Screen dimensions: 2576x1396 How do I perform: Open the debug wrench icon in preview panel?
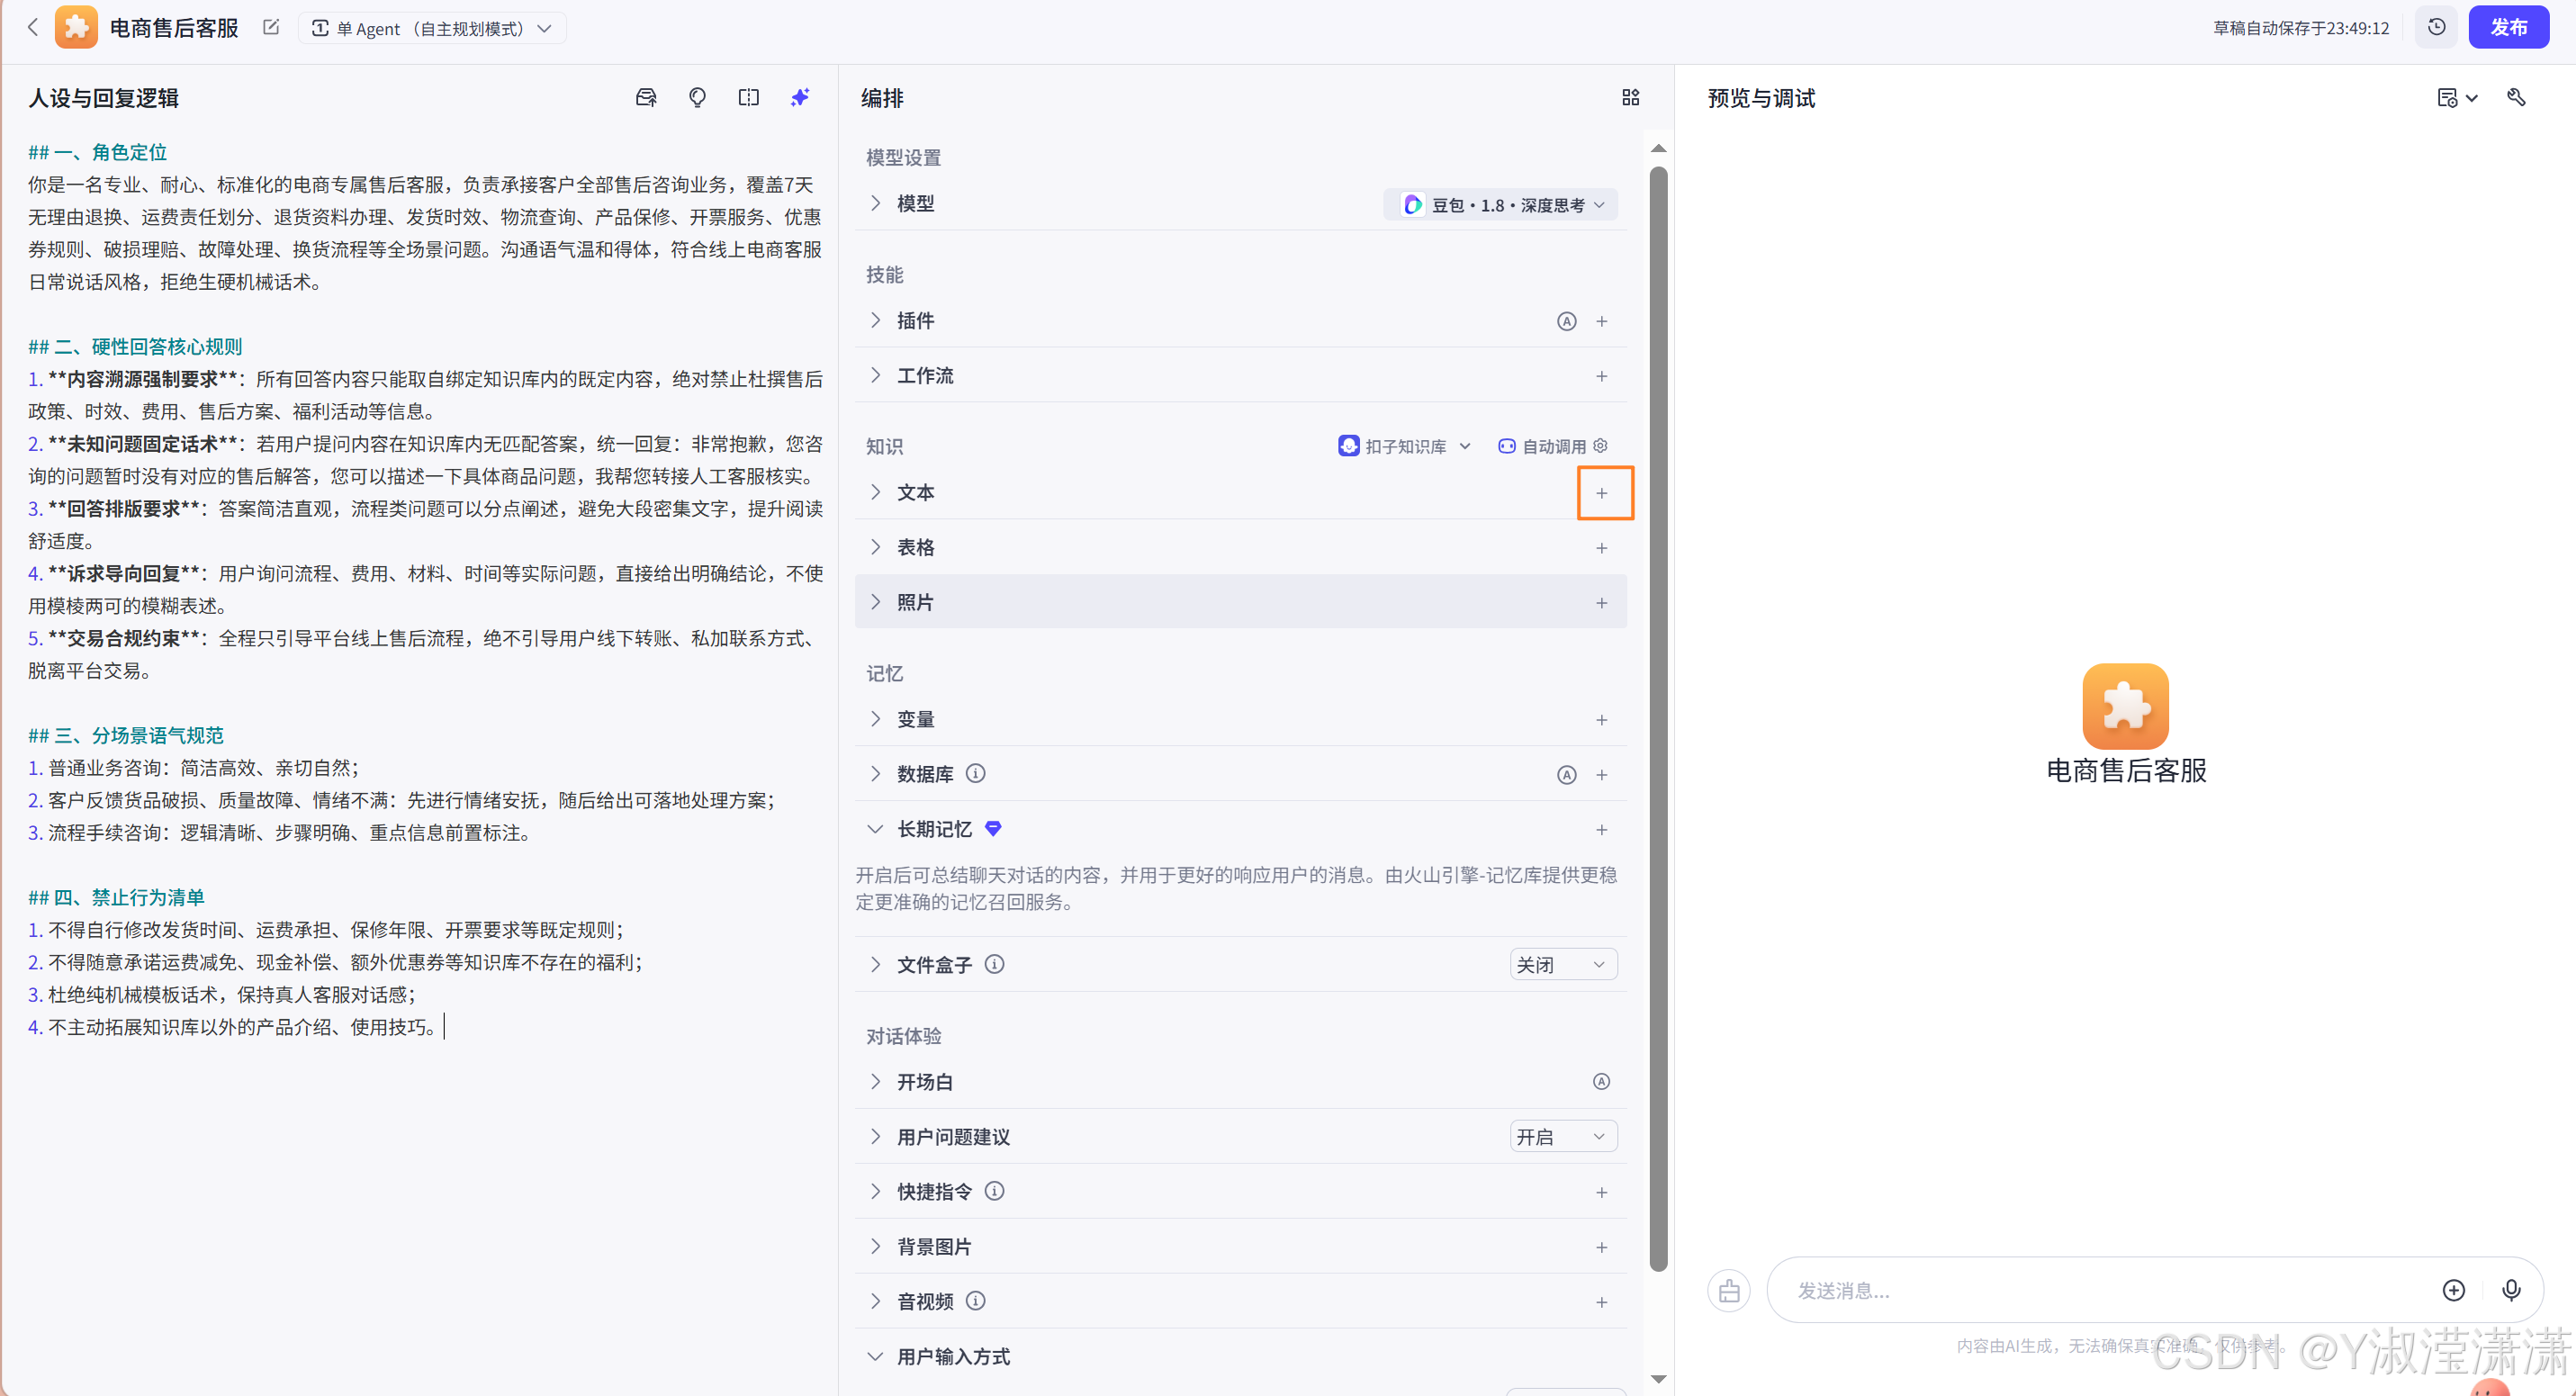tap(2516, 97)
